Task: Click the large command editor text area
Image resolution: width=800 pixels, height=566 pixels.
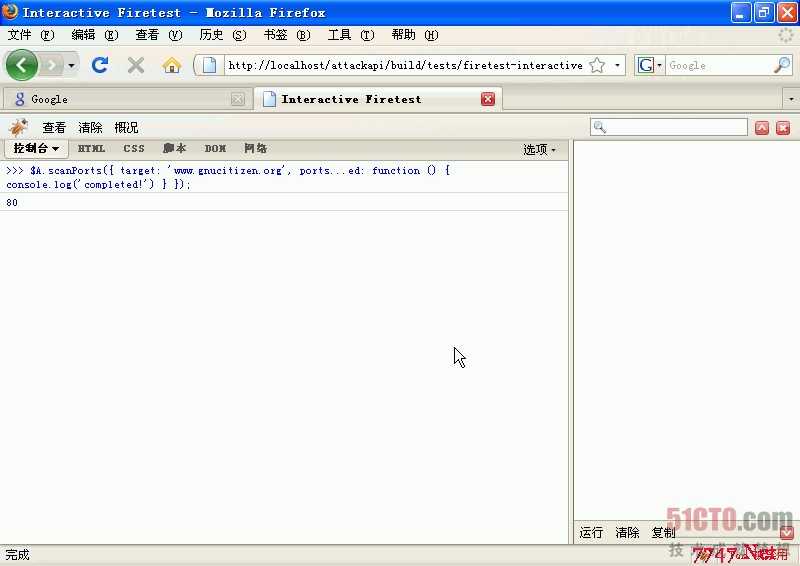Action: click(687, 331)
